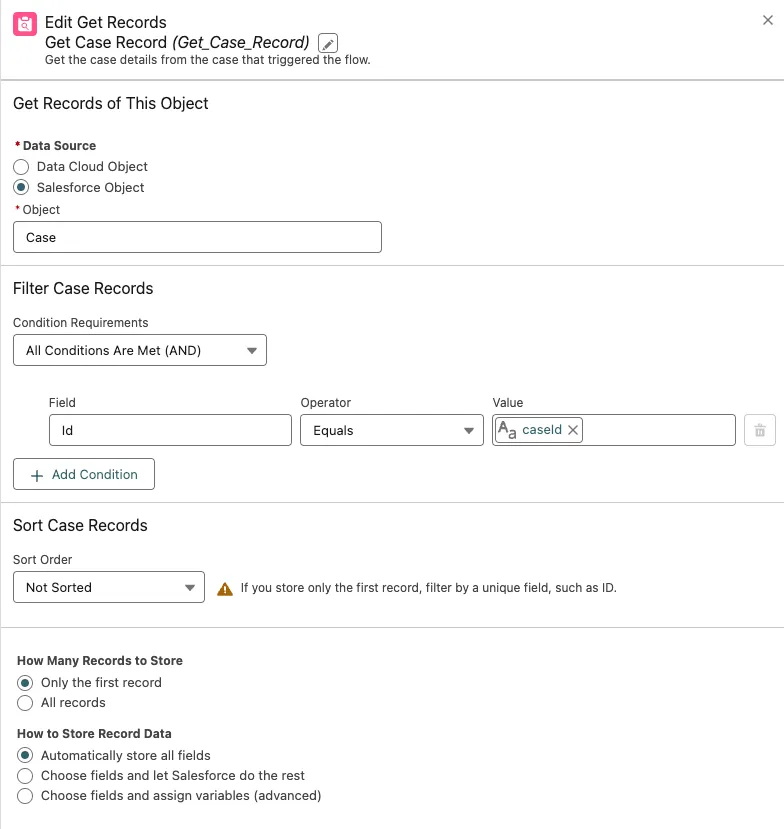Click the Aa text variable icon
Screen dimensions: 784x829
pos(507,430)
